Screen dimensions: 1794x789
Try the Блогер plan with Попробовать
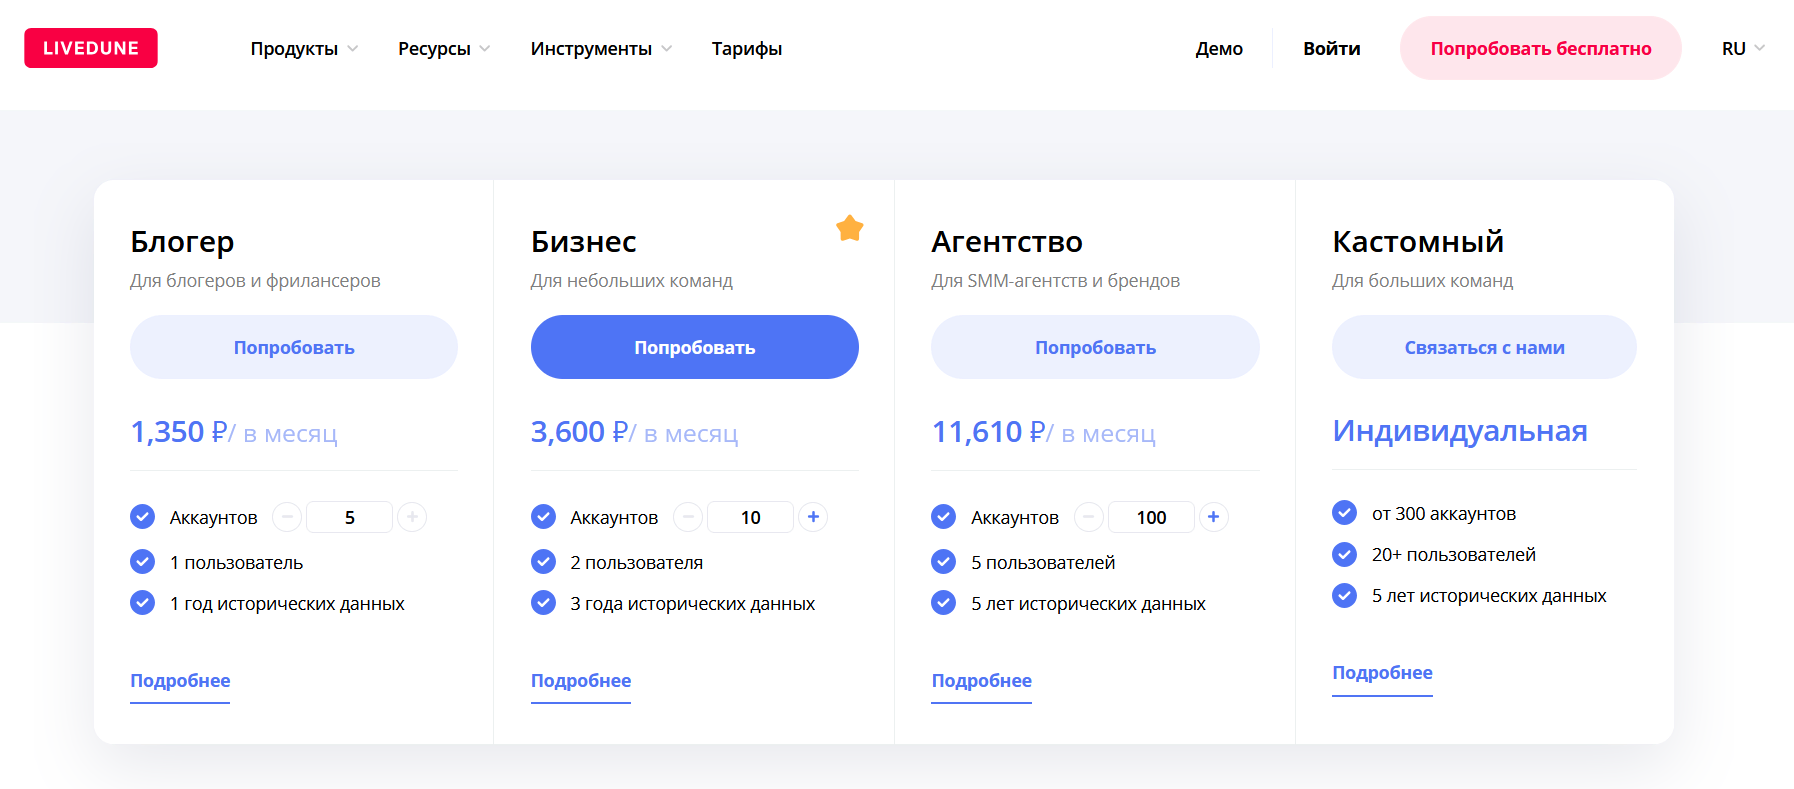click(x=294, y=347)
